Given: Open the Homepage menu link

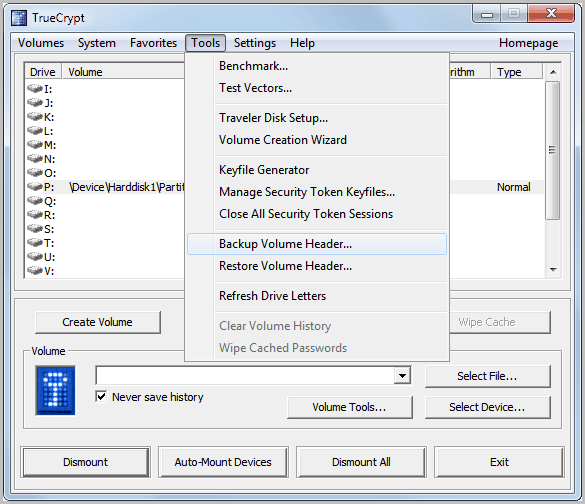Looking at the screenshot, I should coord(528,43).
